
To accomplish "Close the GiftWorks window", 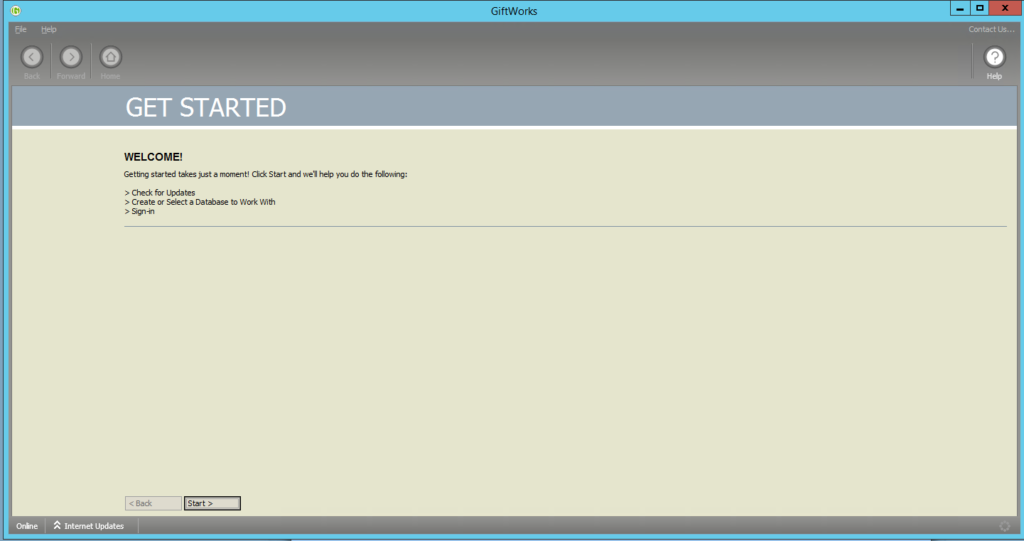I will [x=1005, y=8].
